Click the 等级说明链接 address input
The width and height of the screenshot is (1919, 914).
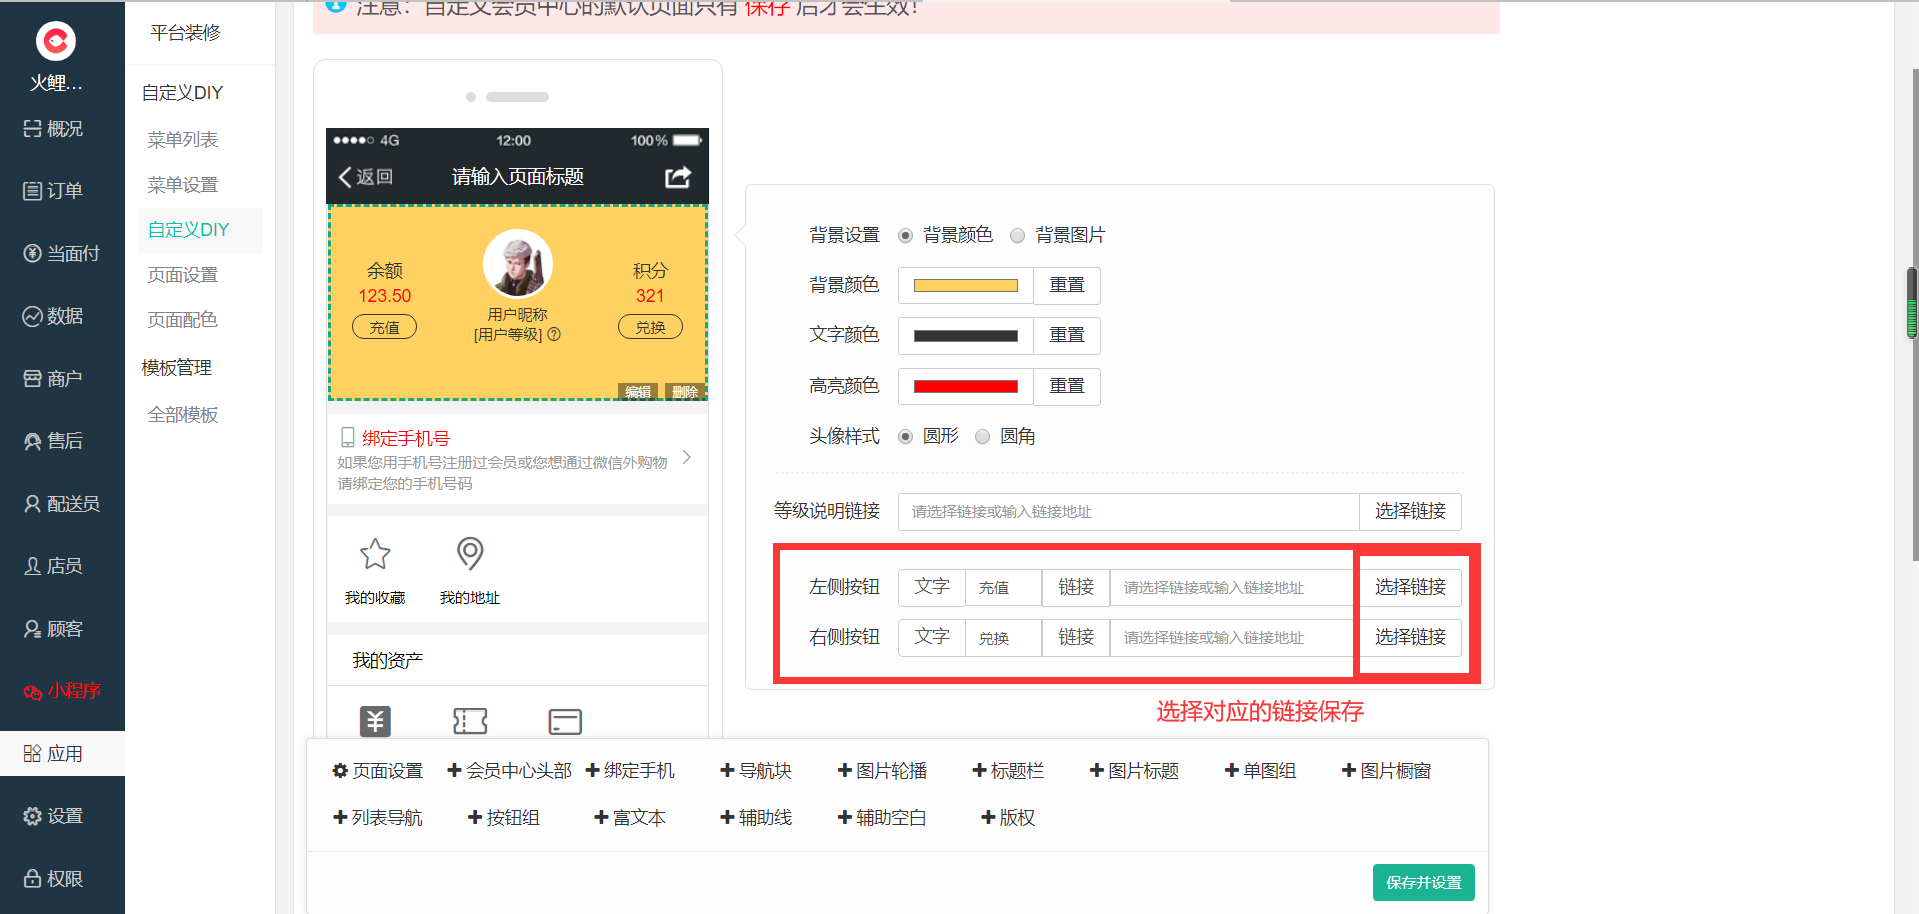(1128, 512)
